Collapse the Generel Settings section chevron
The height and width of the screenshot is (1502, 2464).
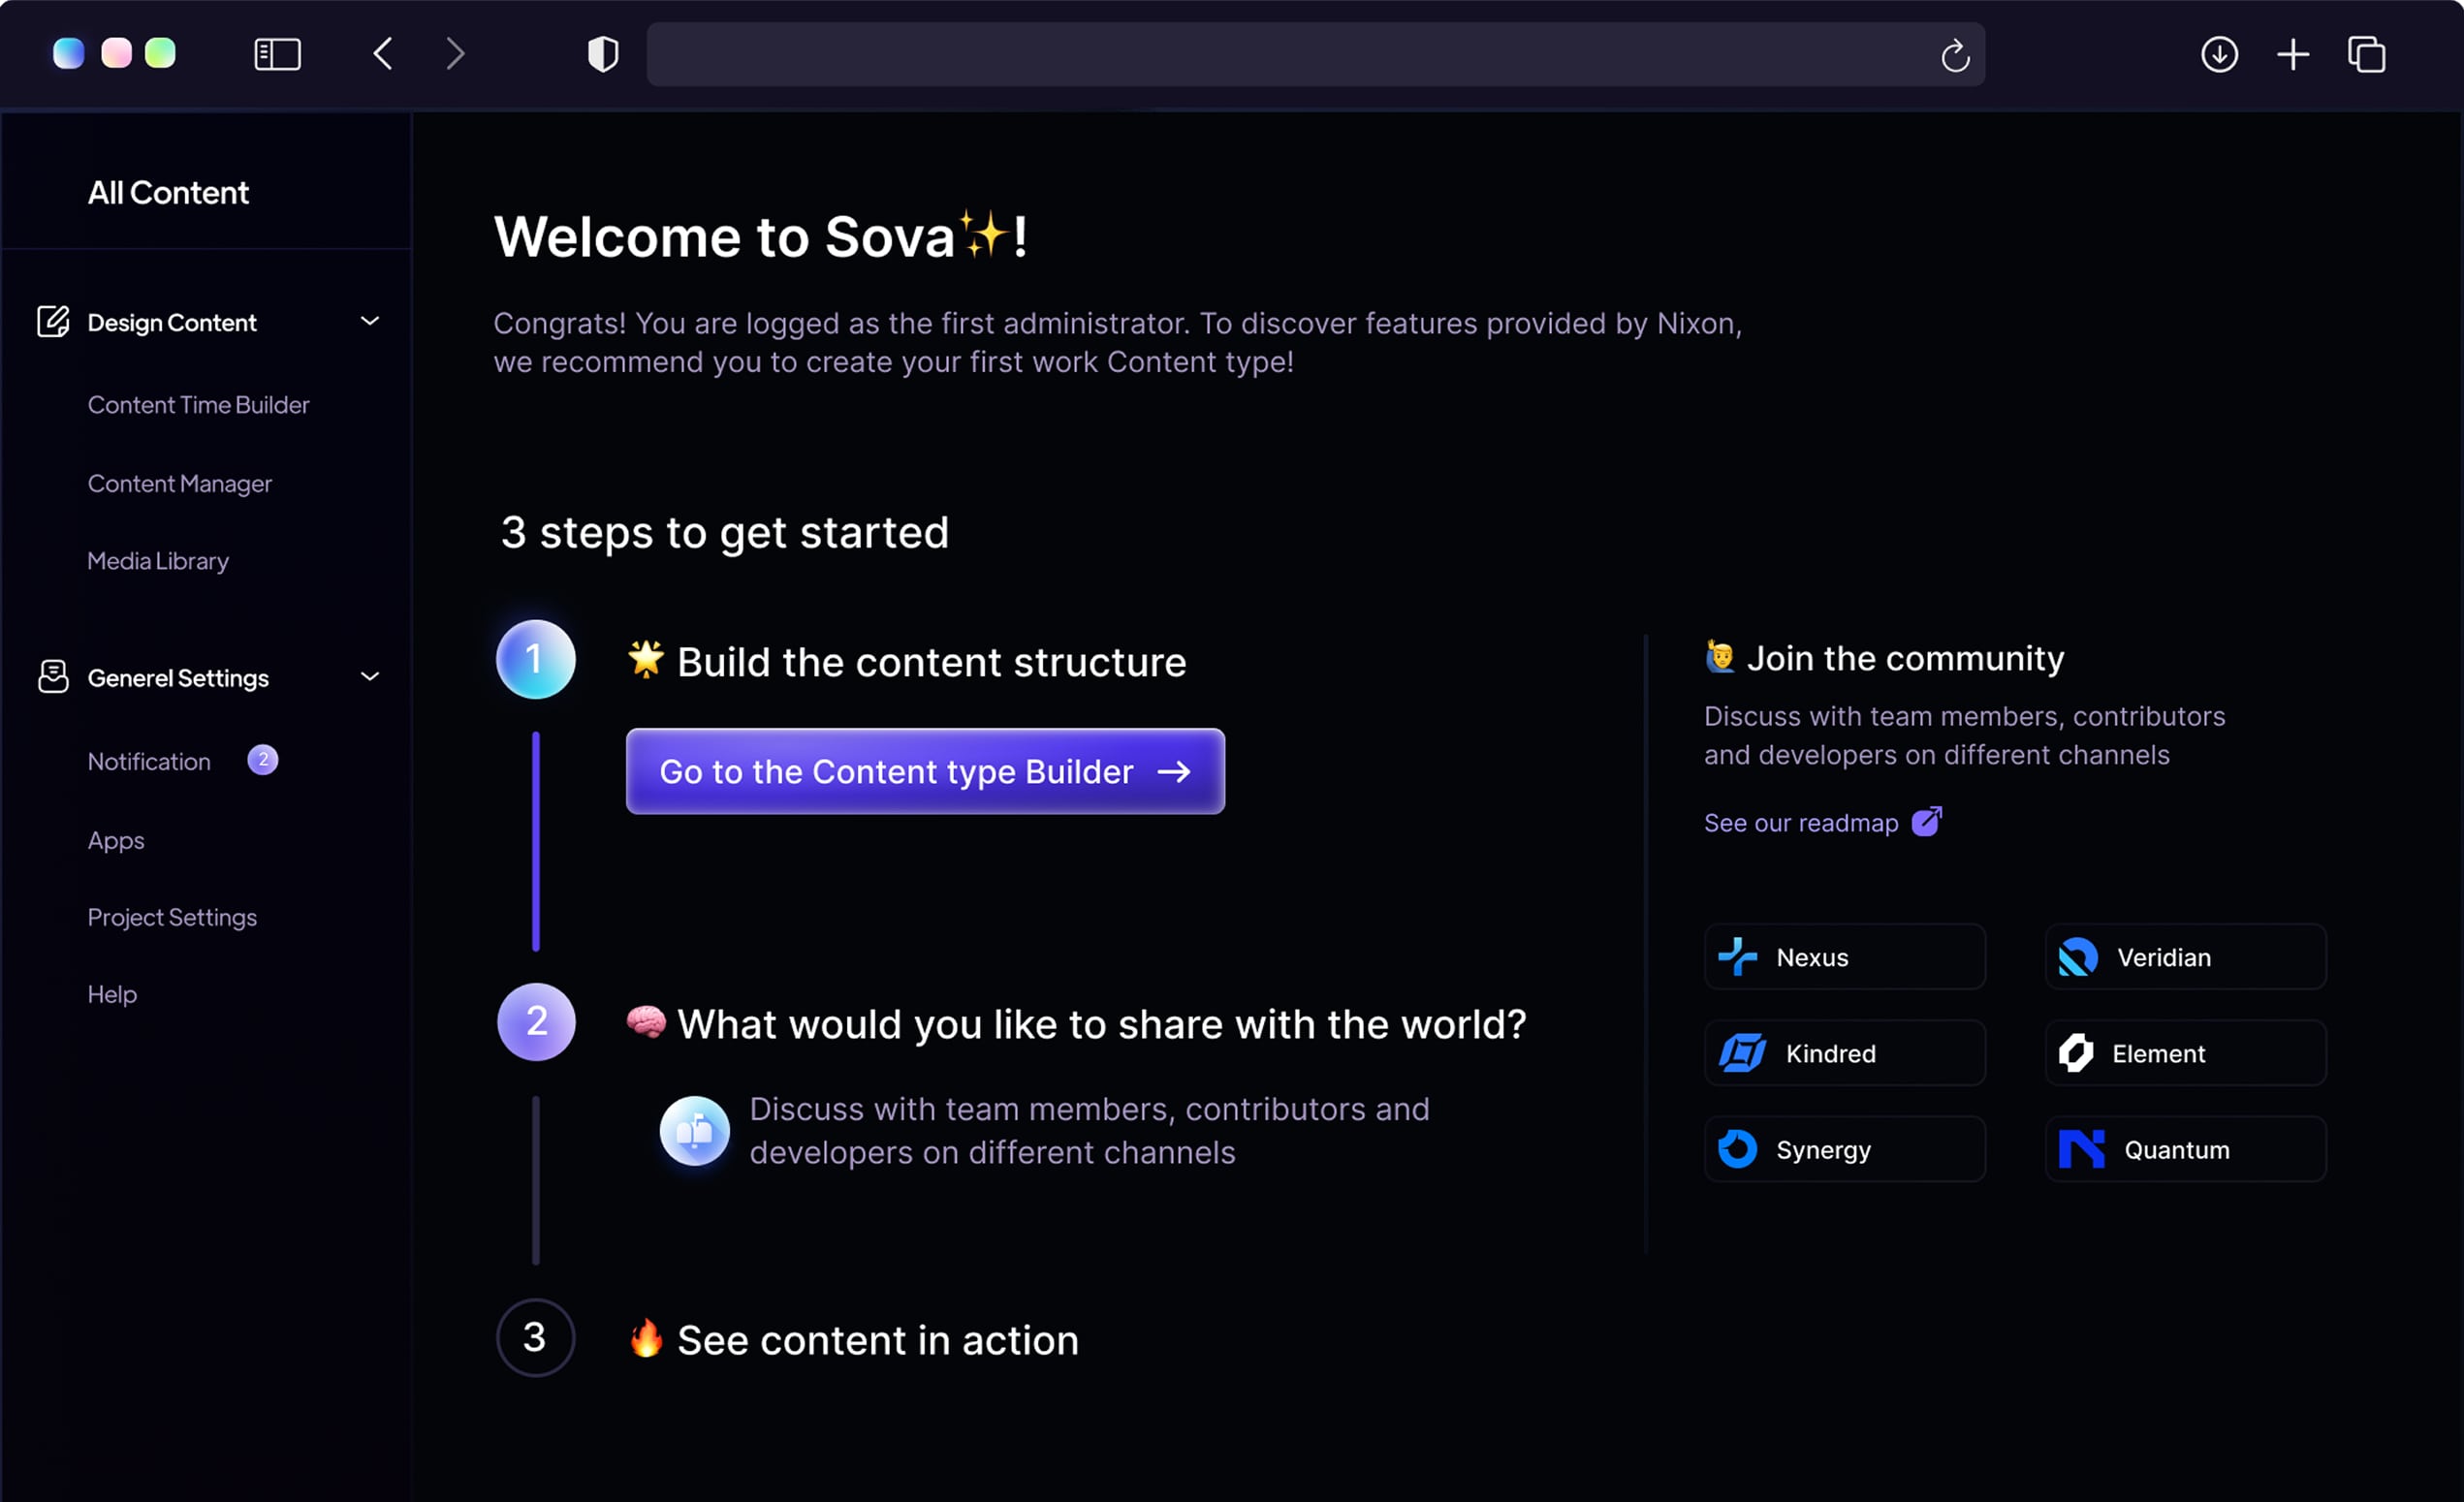[x=370, y=677]
